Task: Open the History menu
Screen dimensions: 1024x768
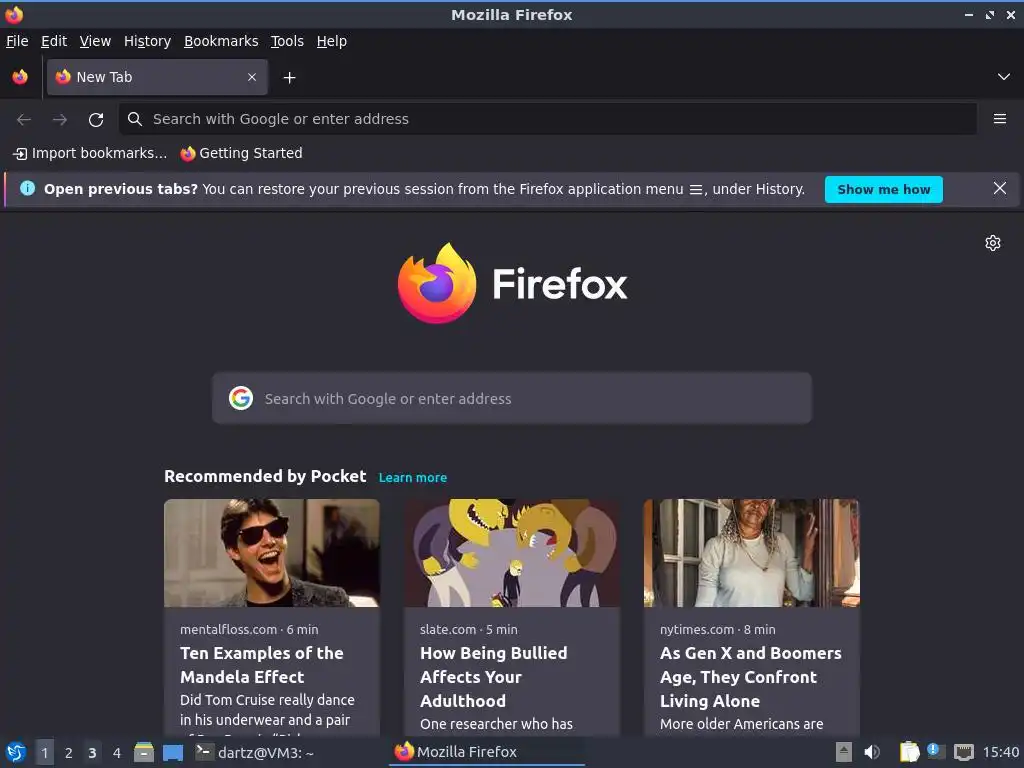Action: click(147, 41)
